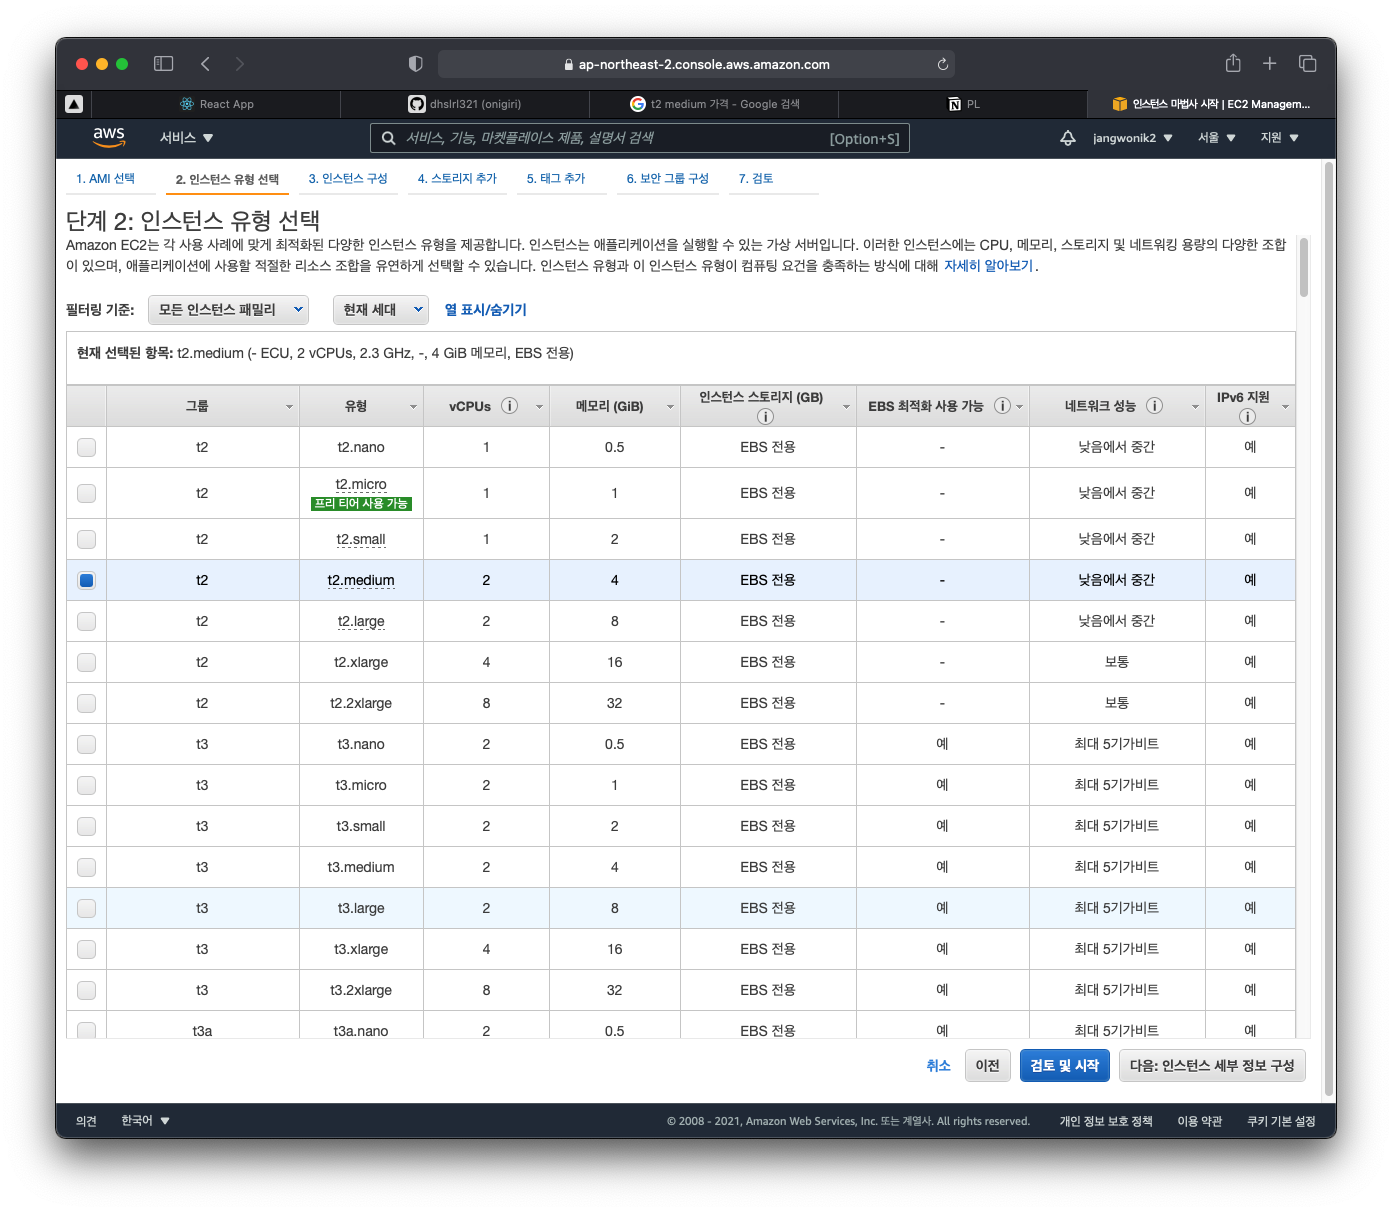1392x1212 pixels.
Task: Open the 모든 인스턴스 패밀리 filter dropdown
Action: (x=228, y=310)
